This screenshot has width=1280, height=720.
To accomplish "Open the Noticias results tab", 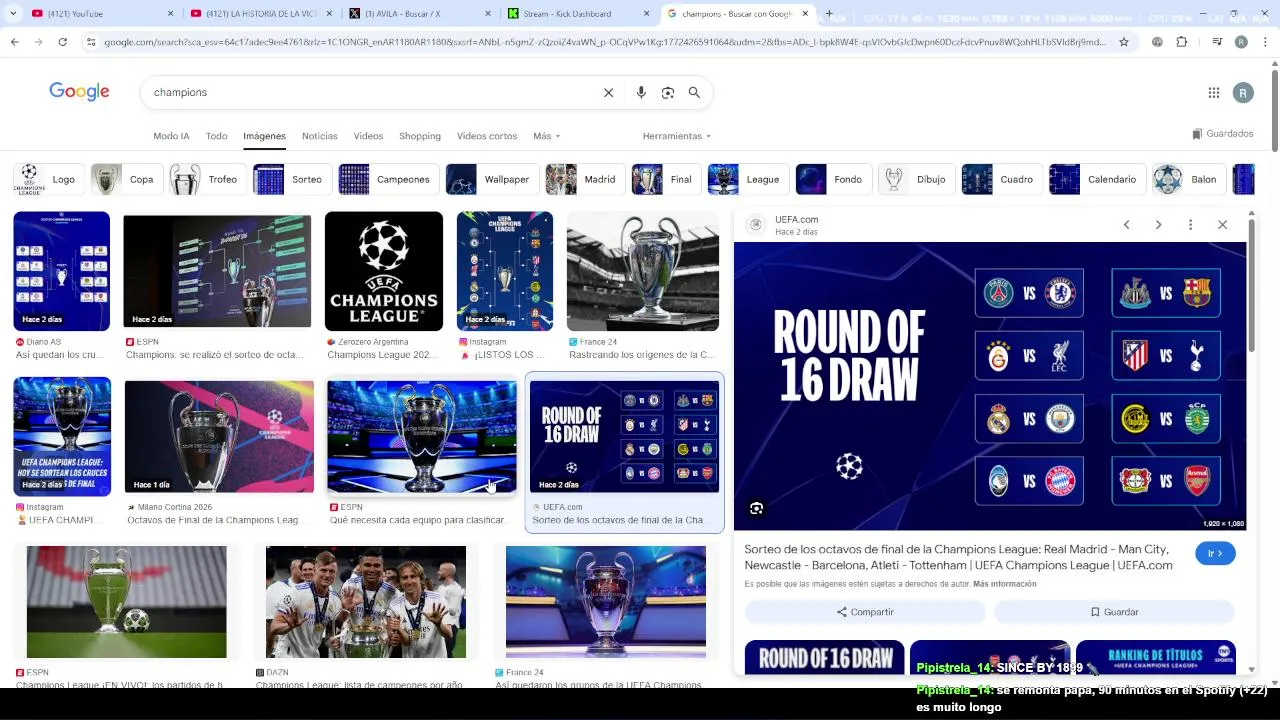I will pos(320,136).
